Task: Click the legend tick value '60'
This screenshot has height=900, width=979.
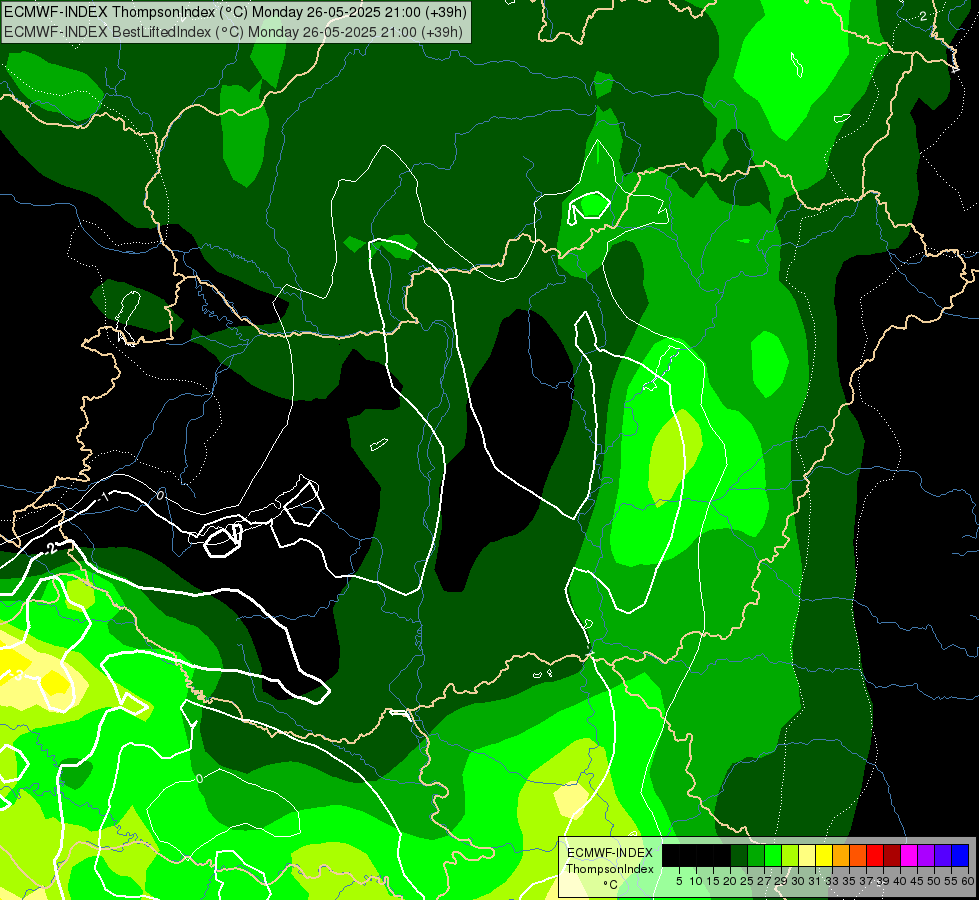Action: 968,881
